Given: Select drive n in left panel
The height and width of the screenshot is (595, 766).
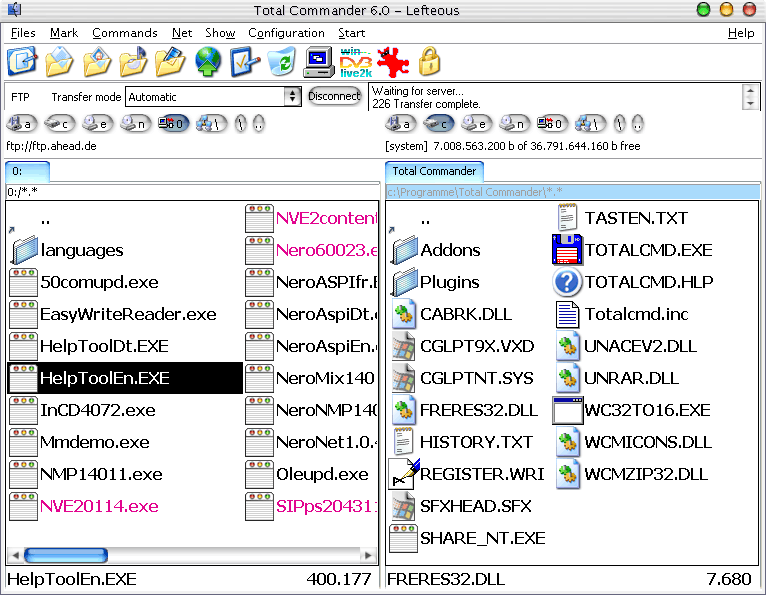Looking at the screenshot, I should pyautogui.click(x=135, y=124).
